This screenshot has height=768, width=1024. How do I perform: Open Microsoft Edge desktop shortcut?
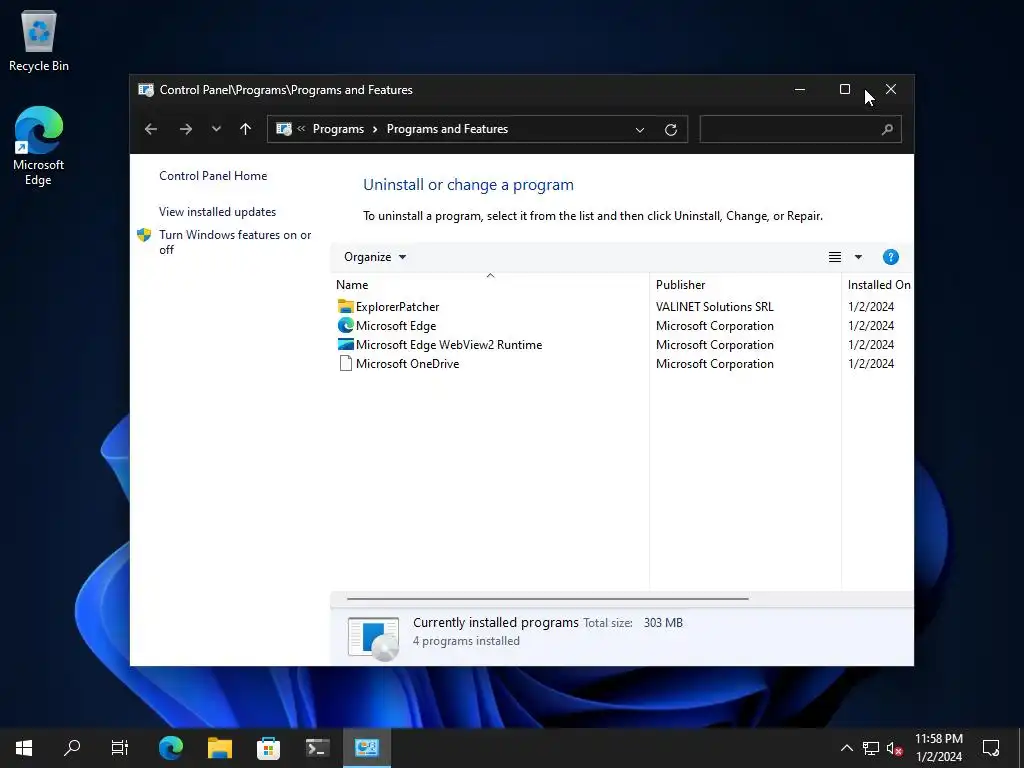coord(39,146)
